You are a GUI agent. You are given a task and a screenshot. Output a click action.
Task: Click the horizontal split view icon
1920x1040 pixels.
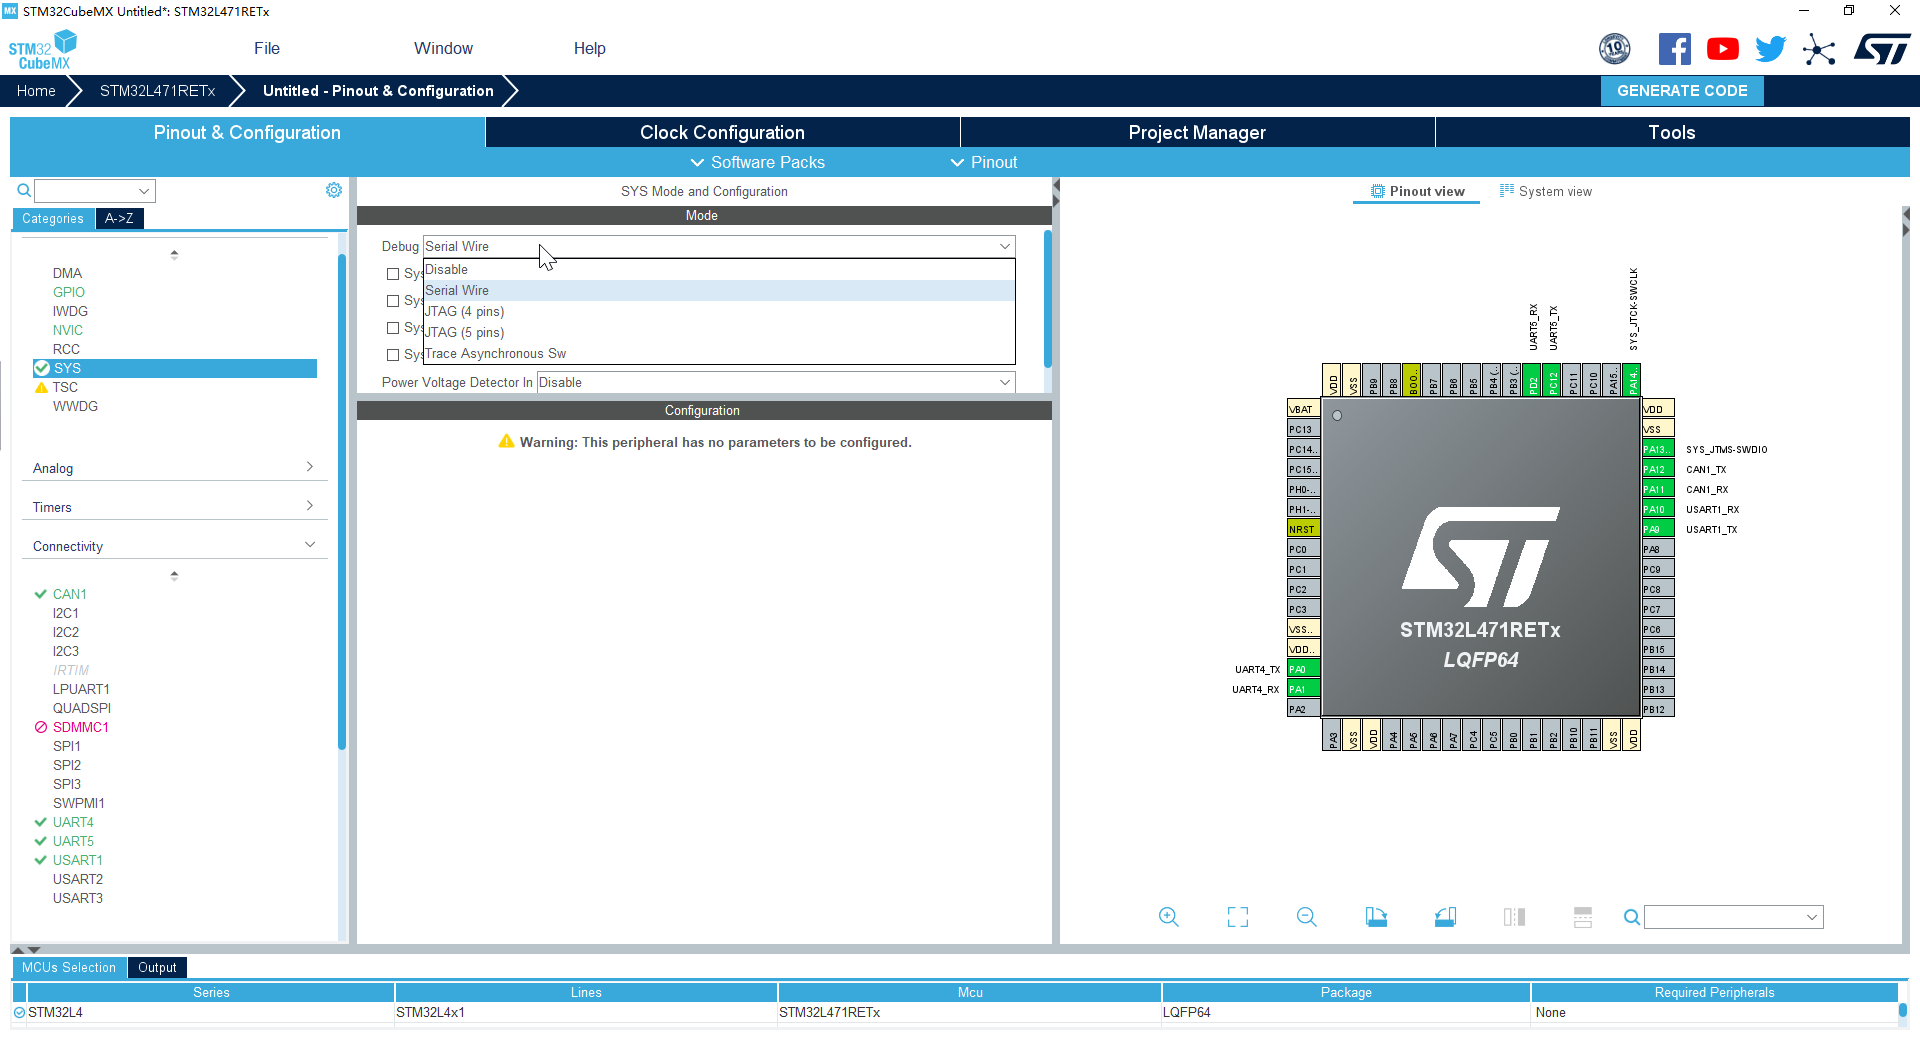point(1583,917)
